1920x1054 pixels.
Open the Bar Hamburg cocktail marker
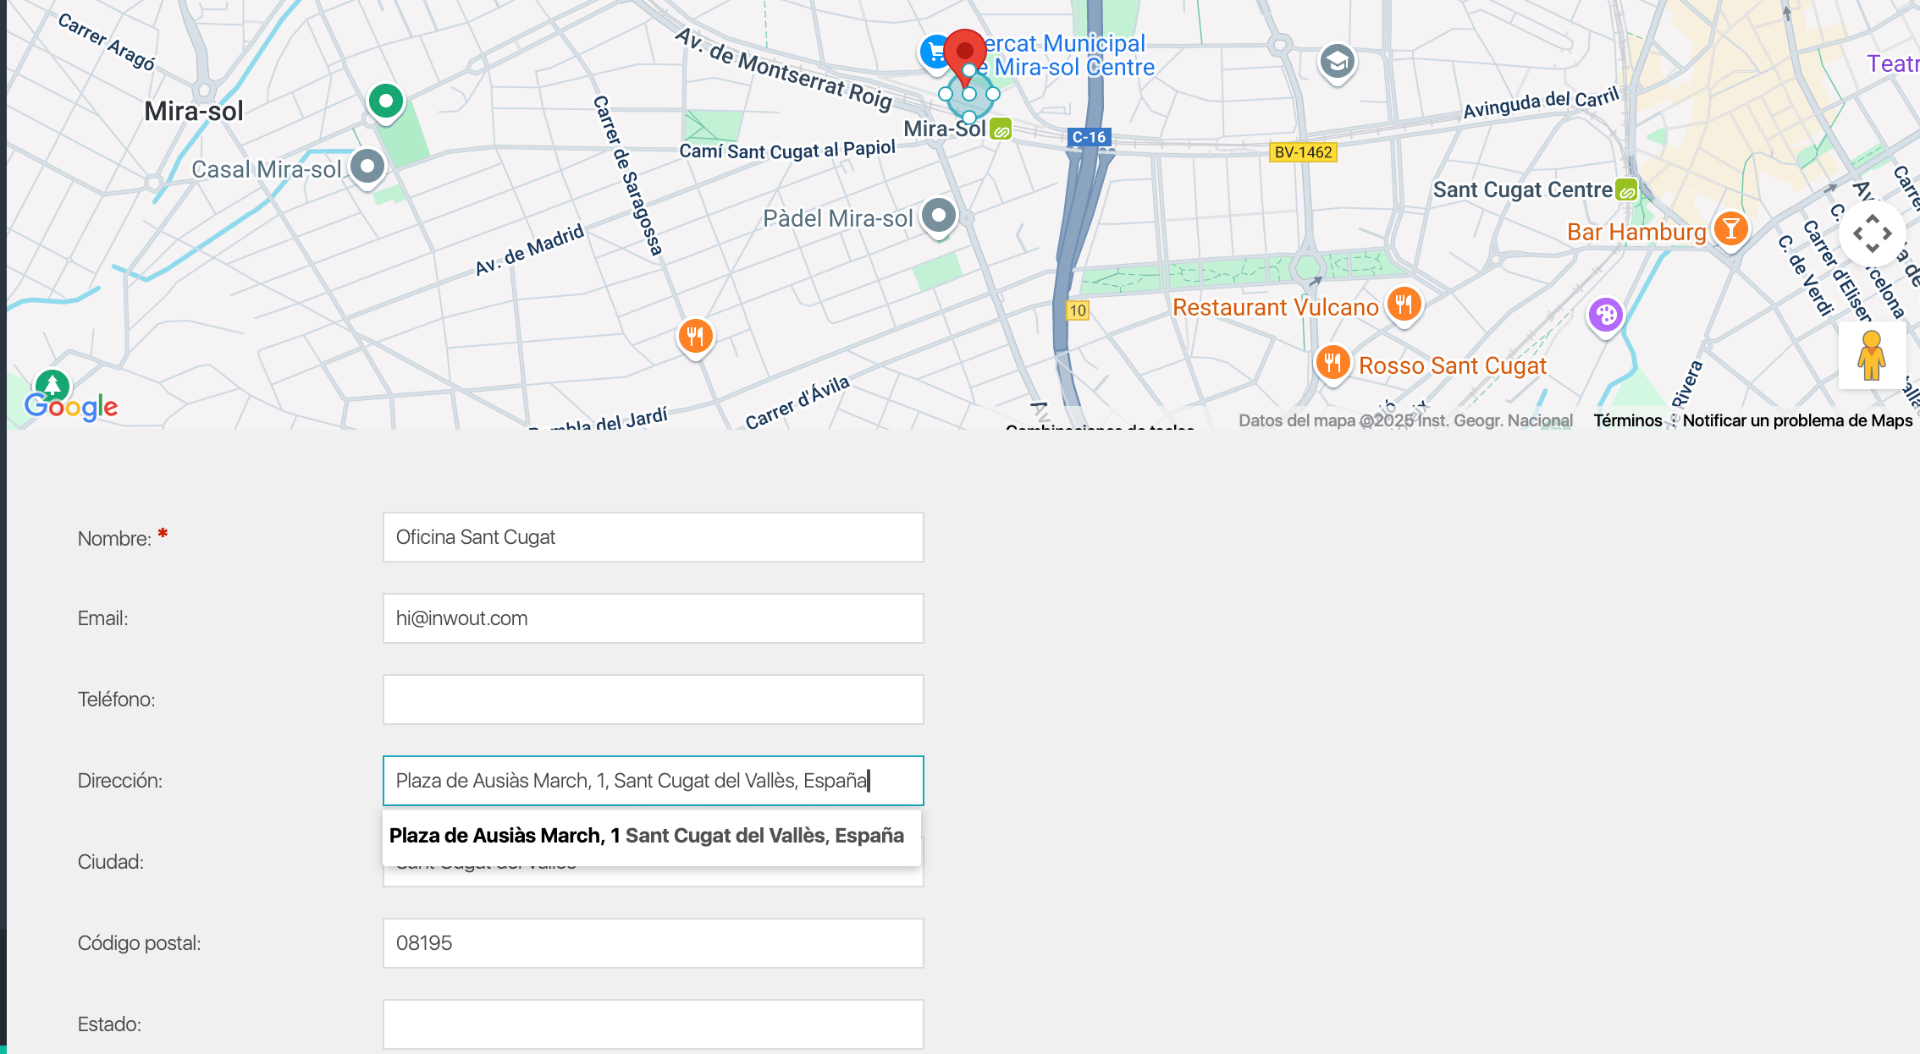[1730, 230]
